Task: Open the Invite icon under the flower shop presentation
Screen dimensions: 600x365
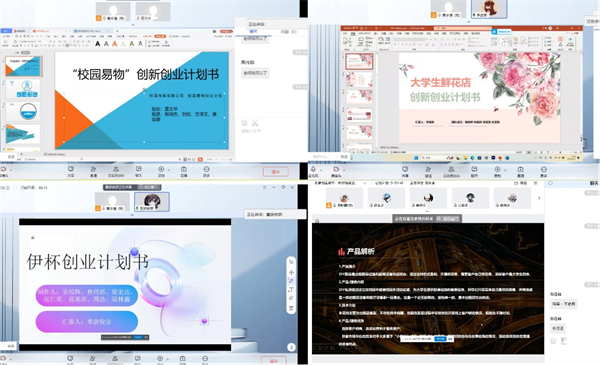Action: [x=428, y=171]
